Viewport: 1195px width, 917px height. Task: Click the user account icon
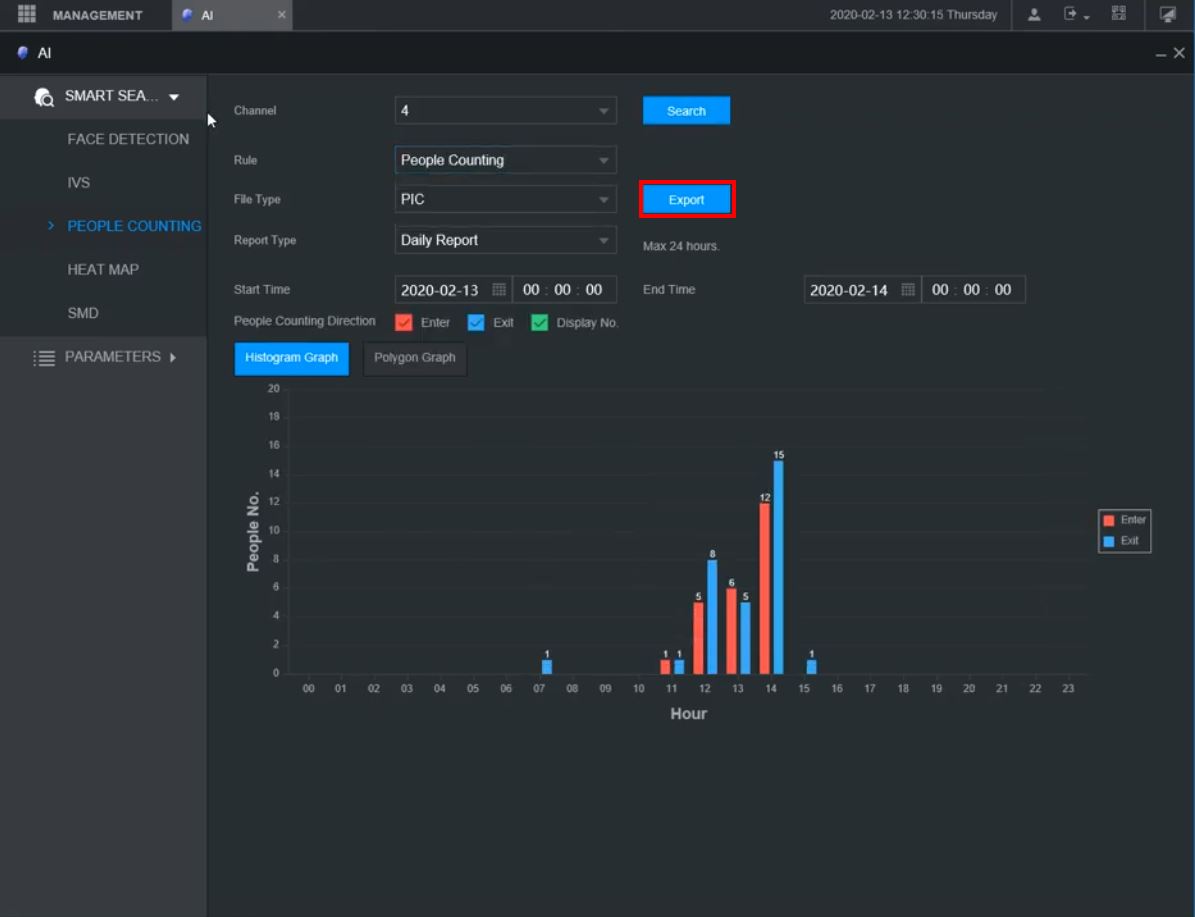(x=1034, y=15)
